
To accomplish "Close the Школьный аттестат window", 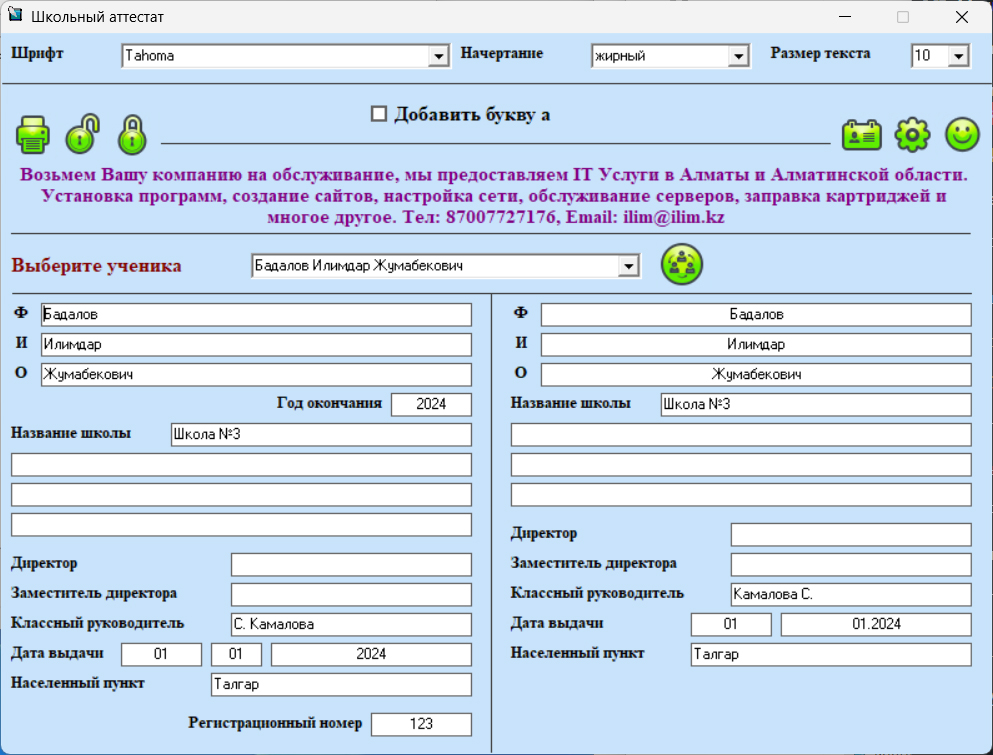I will coord(962,16).
